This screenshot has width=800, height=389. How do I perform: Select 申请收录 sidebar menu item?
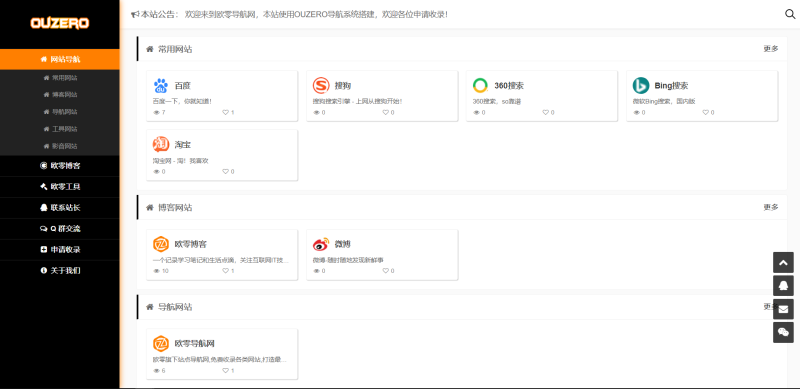click(60, 250)
